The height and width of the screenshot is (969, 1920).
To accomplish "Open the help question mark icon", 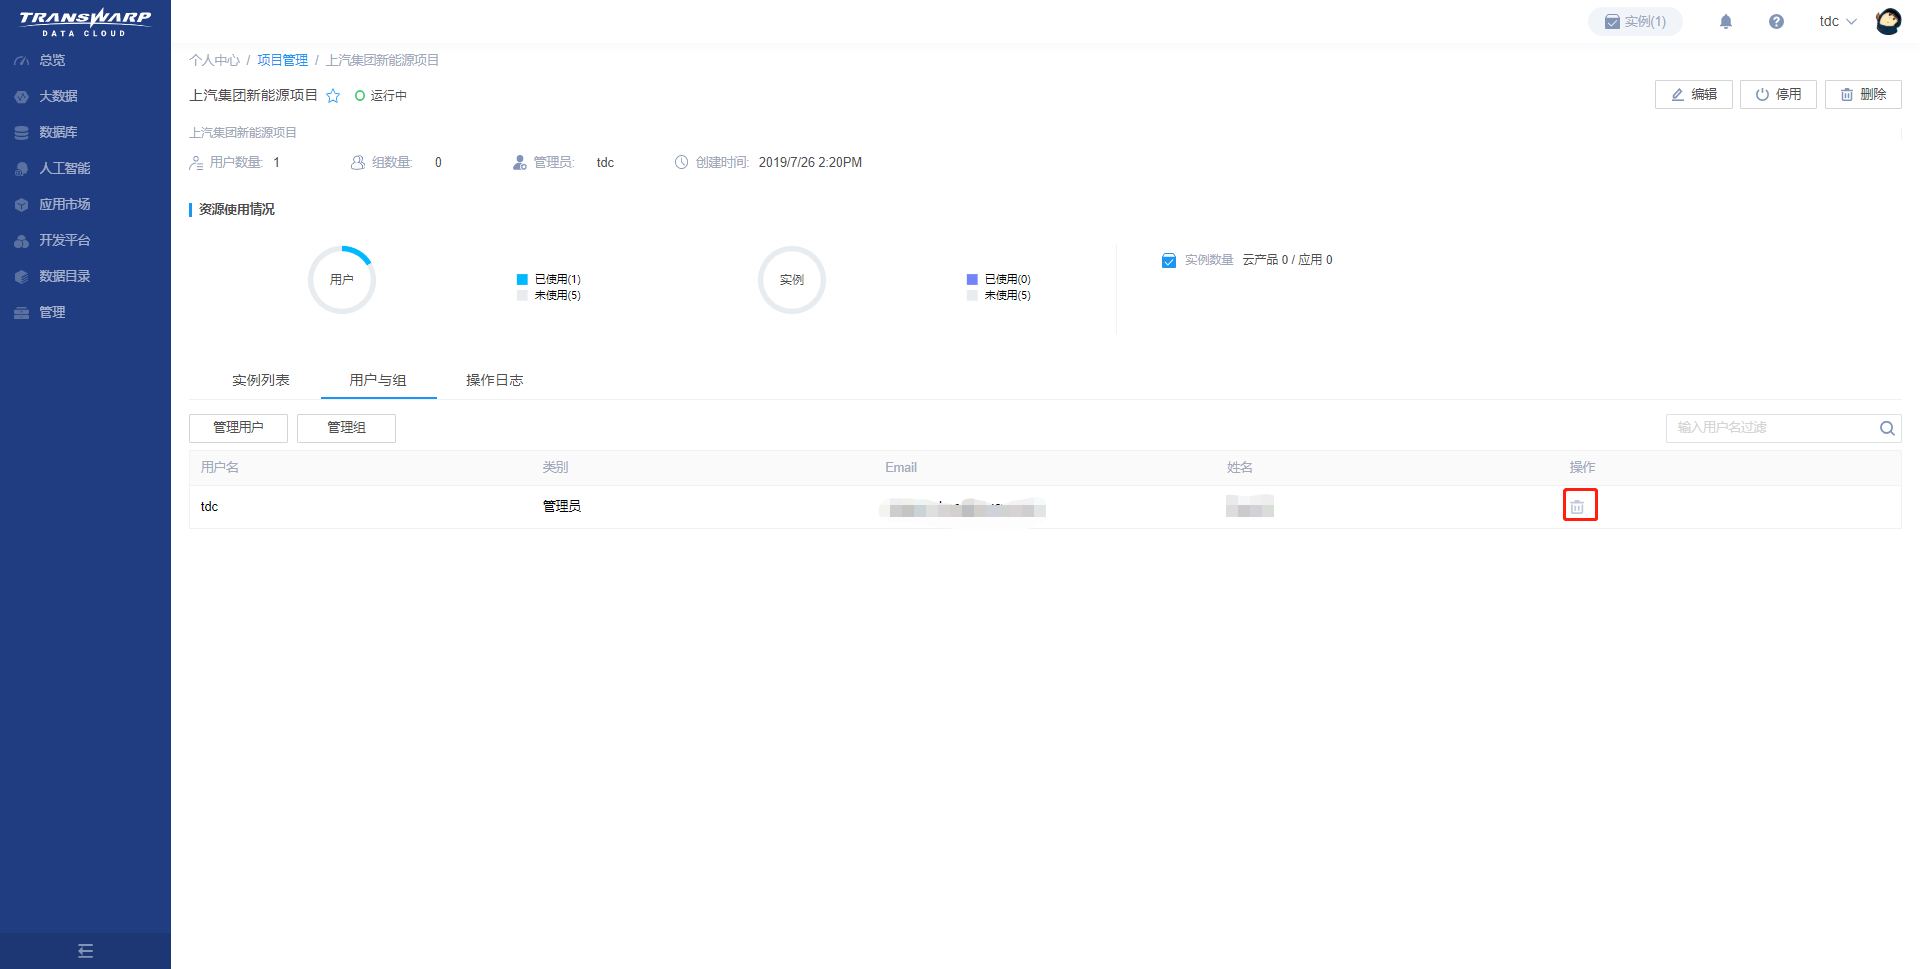I will pos(1776,21).
